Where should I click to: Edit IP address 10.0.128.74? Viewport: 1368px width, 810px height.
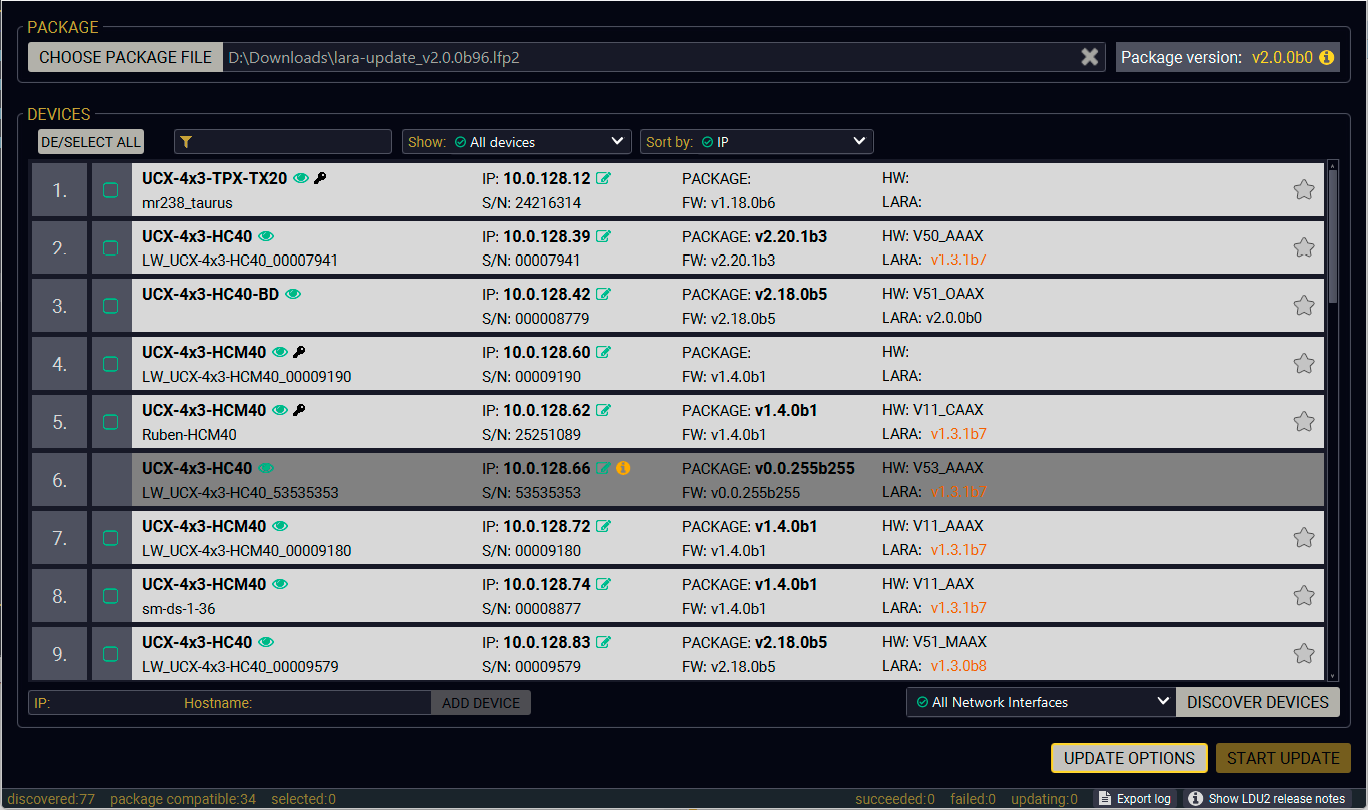tap(603, 584)
